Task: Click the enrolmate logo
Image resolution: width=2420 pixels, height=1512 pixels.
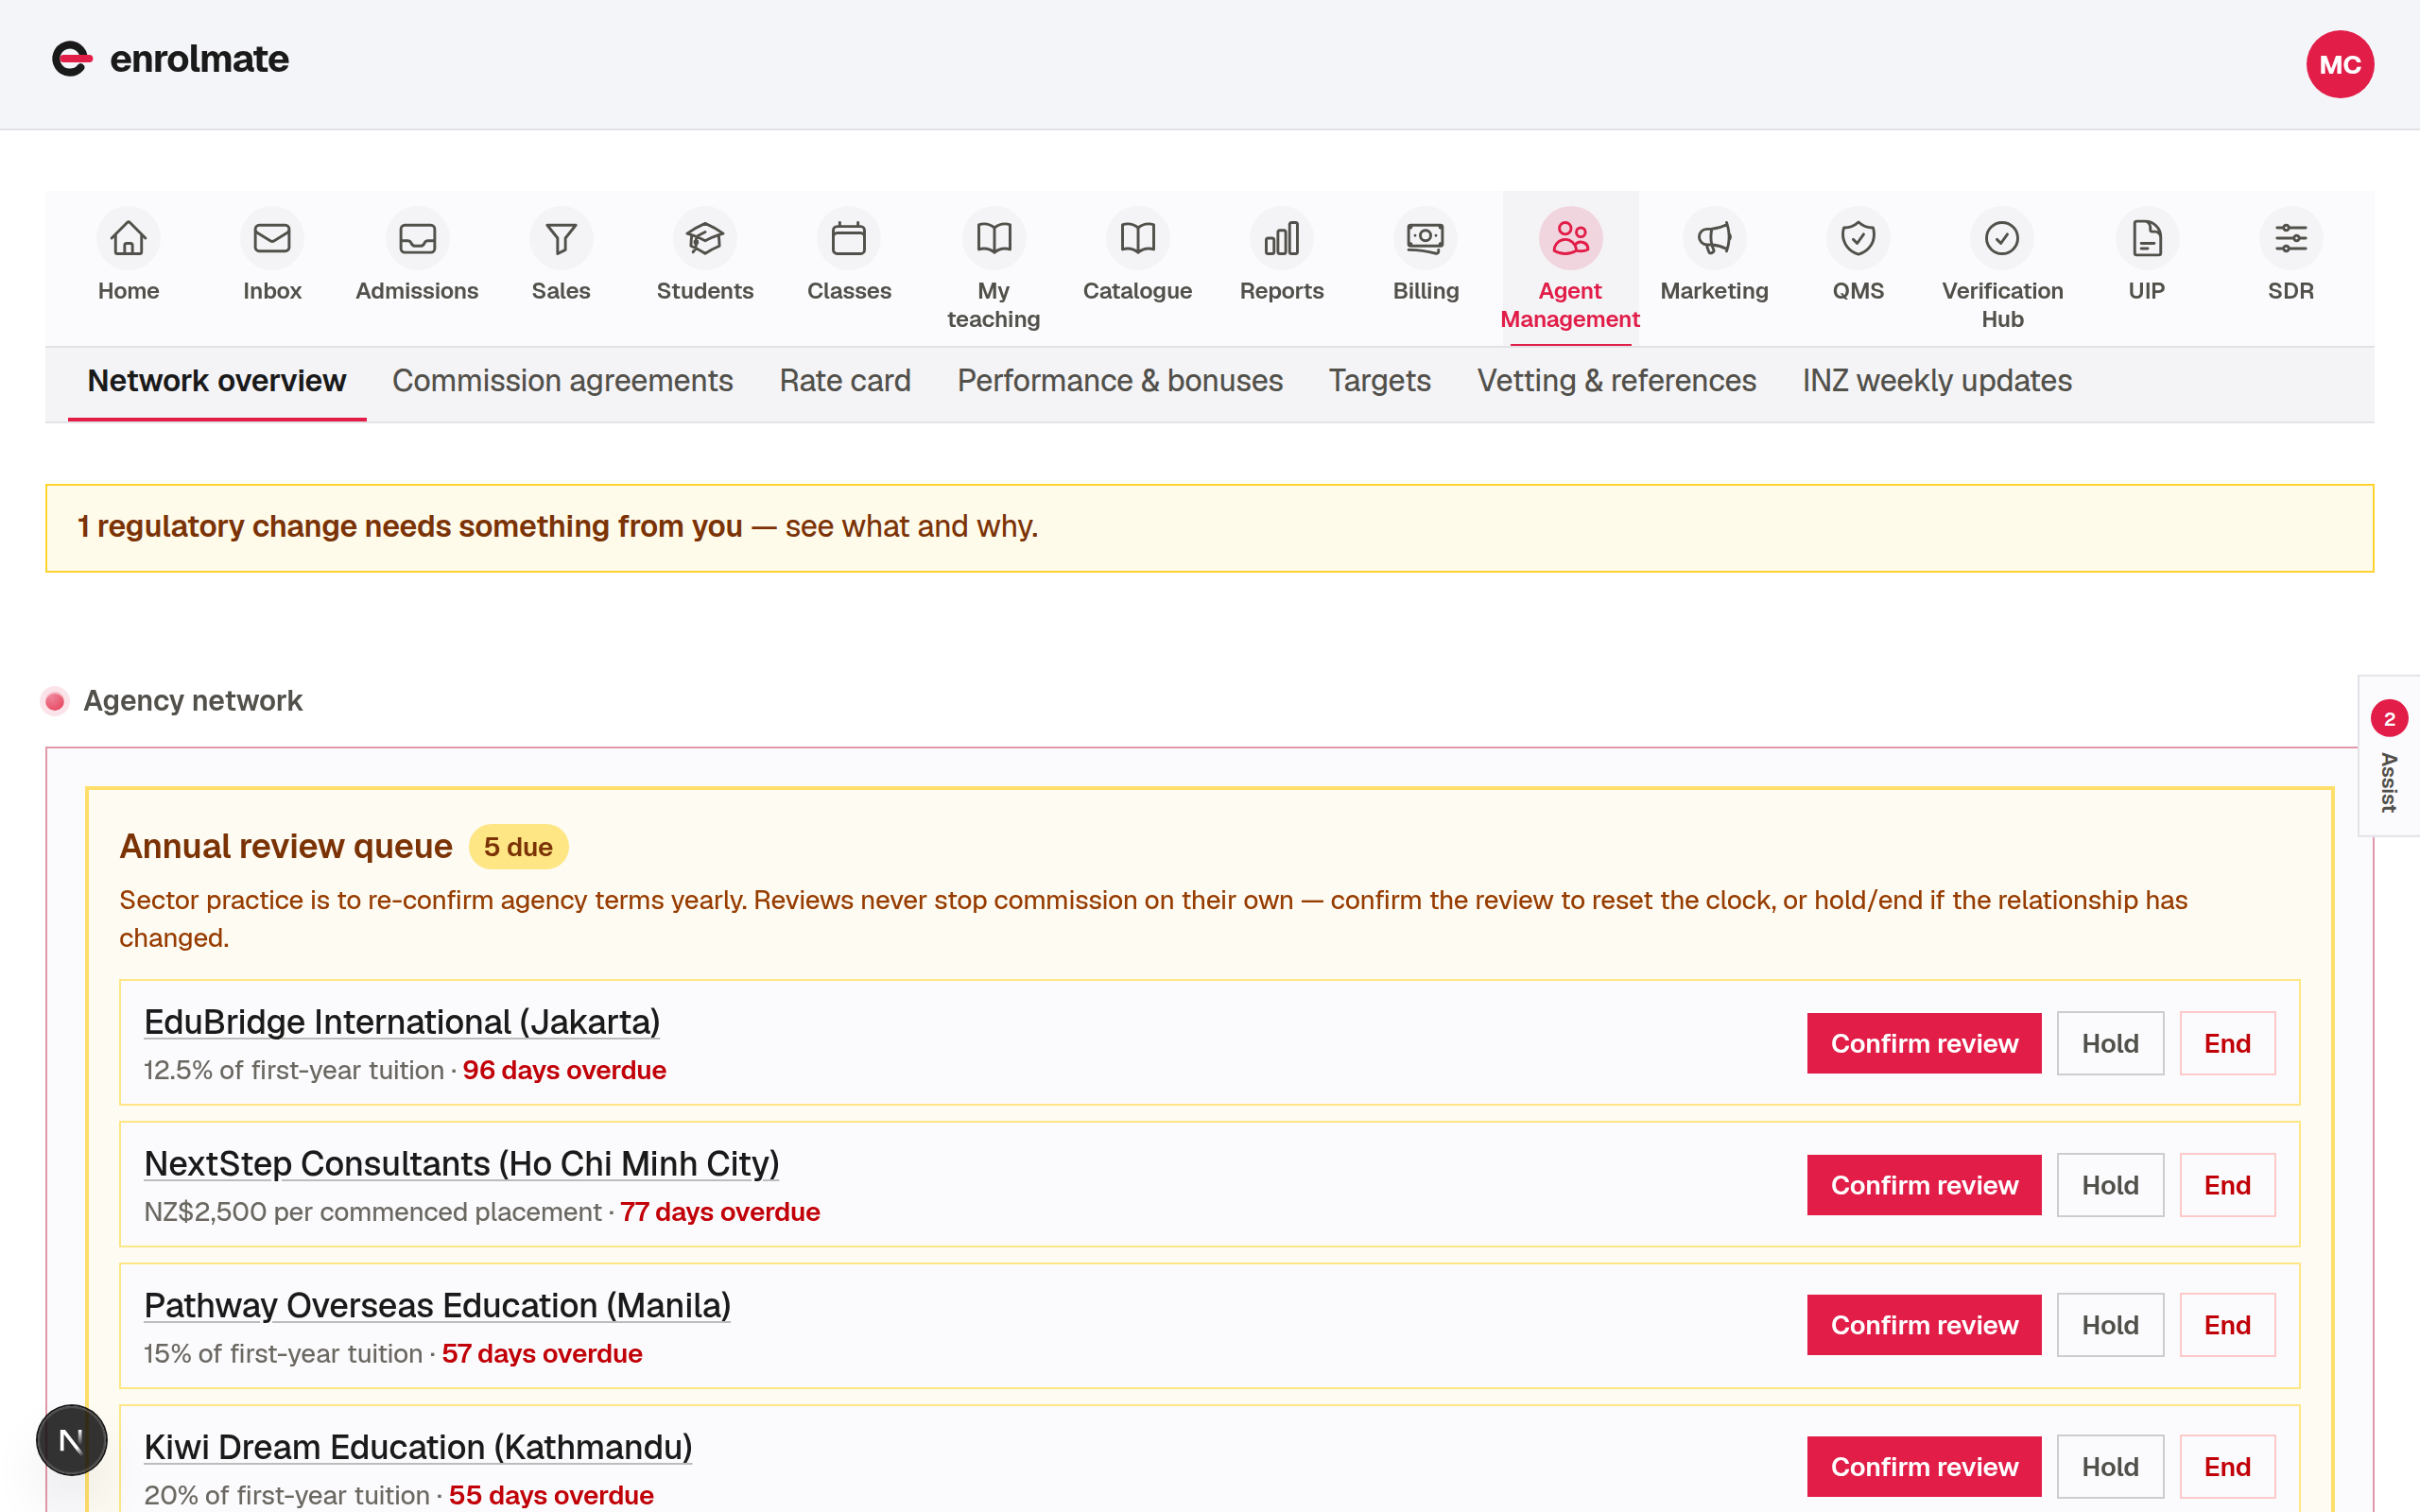Action: [170, 60]
